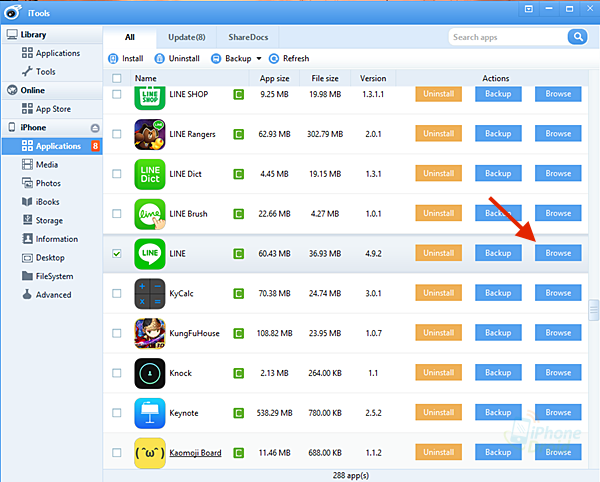Check the LINE Brush checkbox

pyautogui.click(x=117, y=213)
